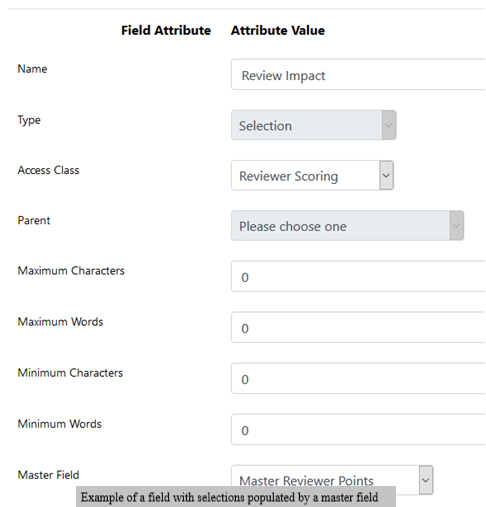This screenshot has width=486, height=507.
Task: Click the Parent dropdown chevron arrow
Action: tap(456, 226)
